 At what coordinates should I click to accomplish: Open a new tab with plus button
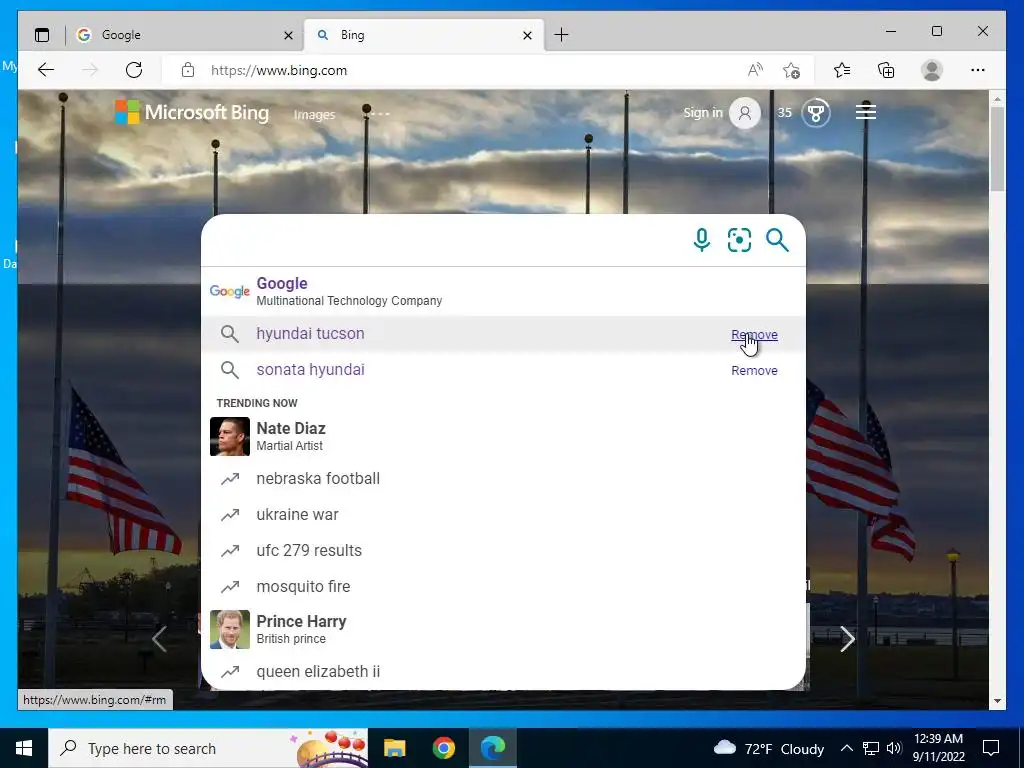(x=561, y=35)
